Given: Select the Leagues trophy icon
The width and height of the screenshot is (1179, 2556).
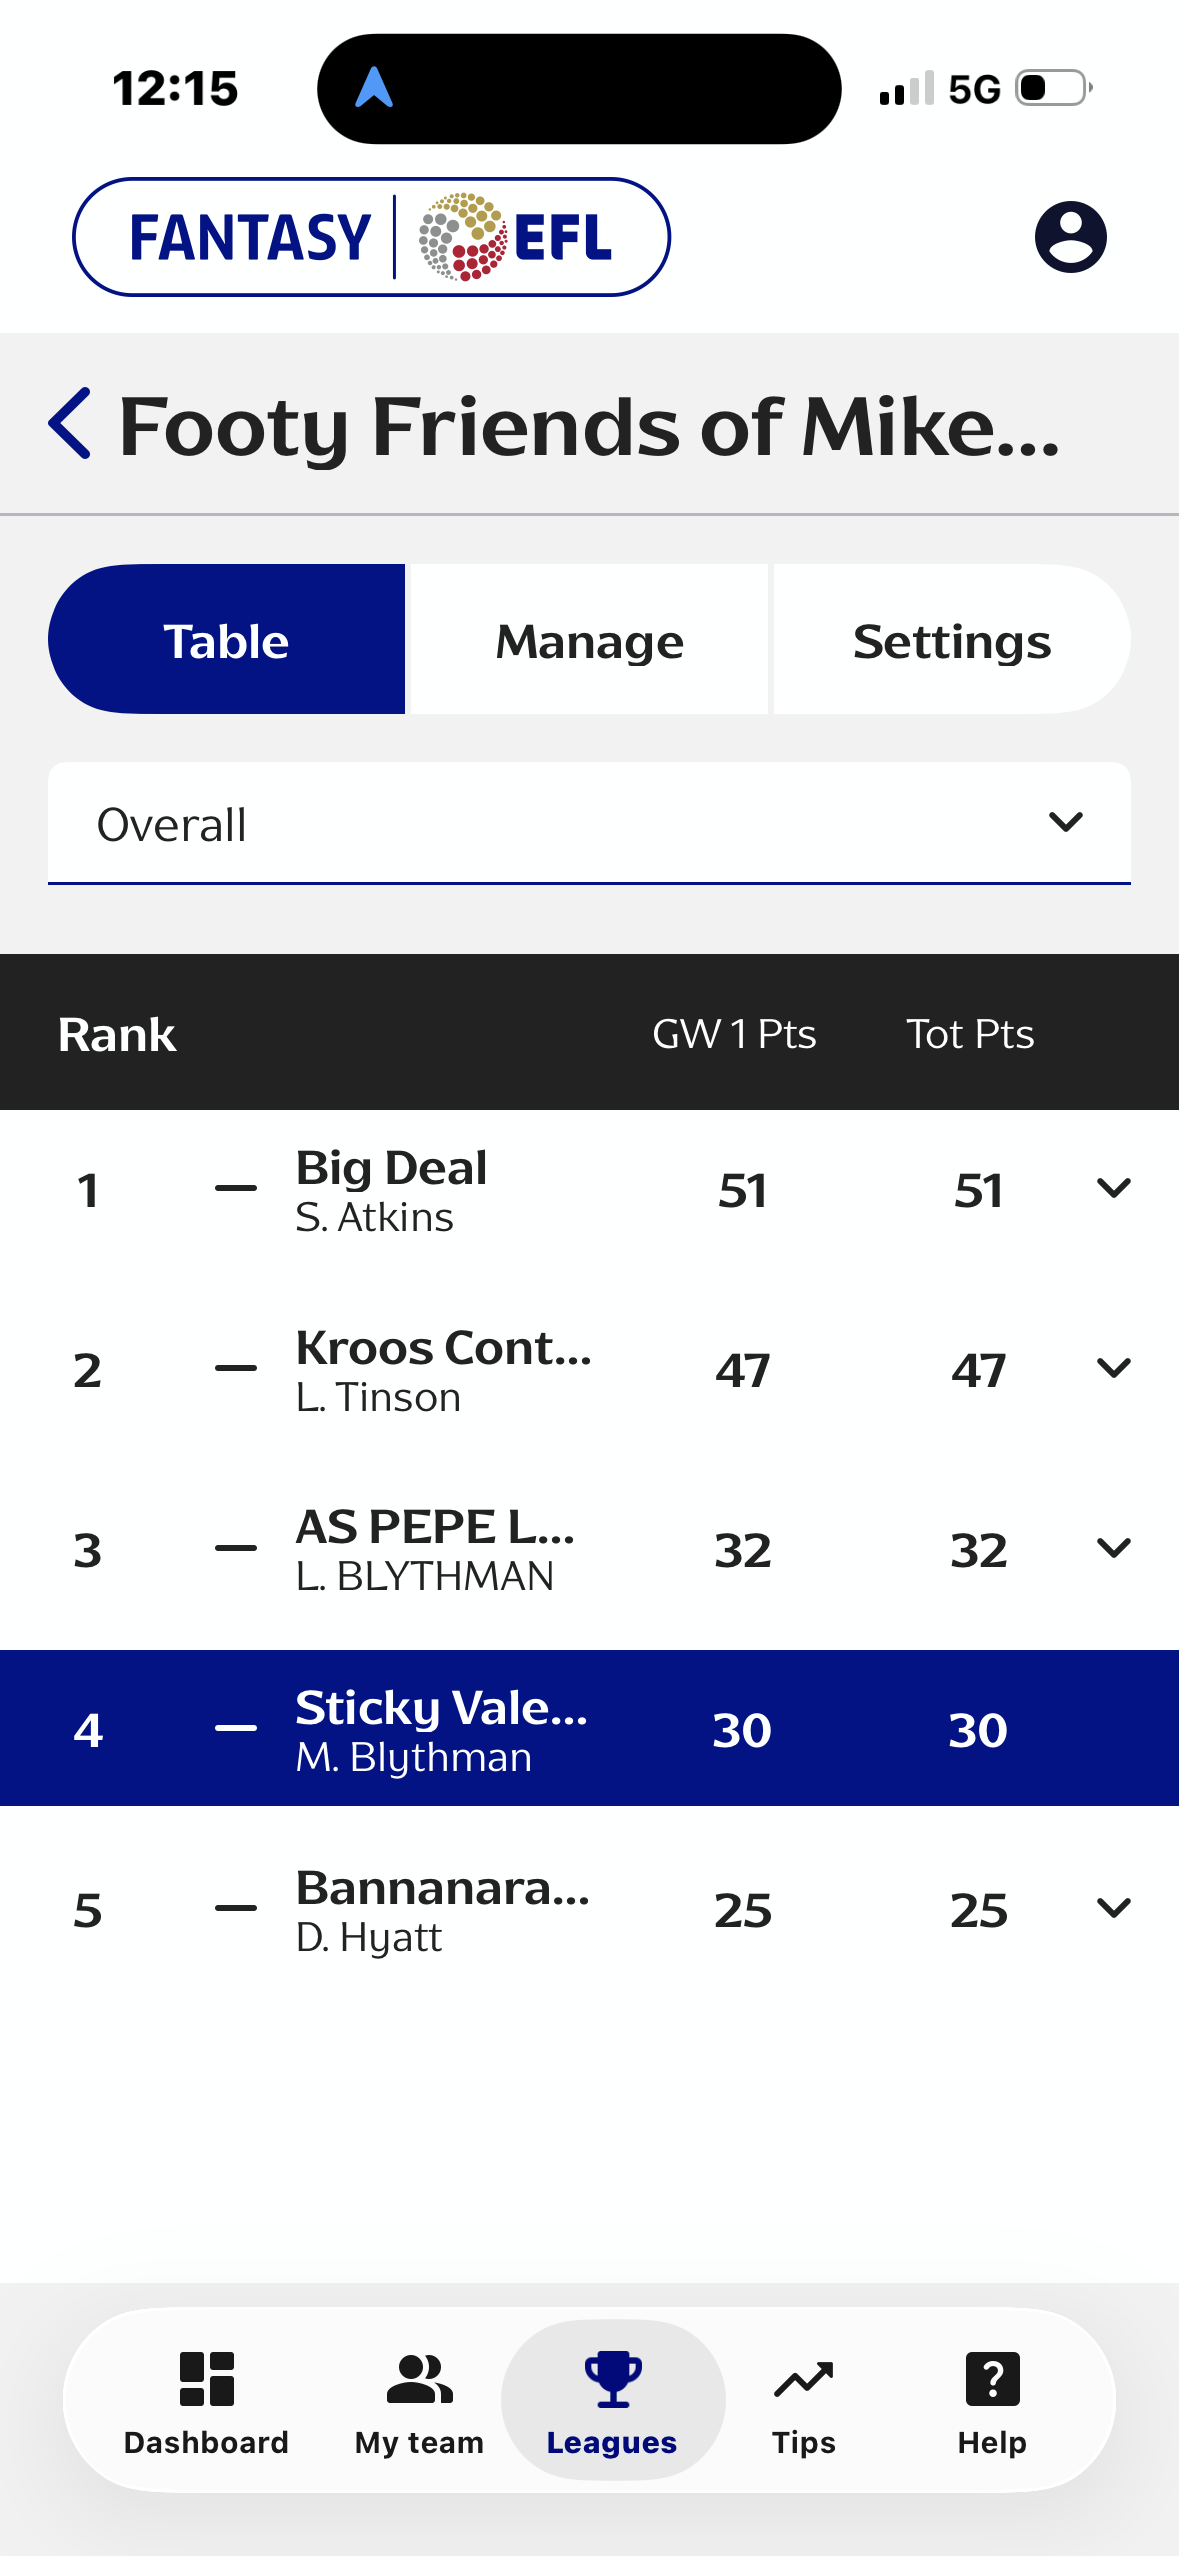Looking at the screenshot, I should coord(612,2378).
